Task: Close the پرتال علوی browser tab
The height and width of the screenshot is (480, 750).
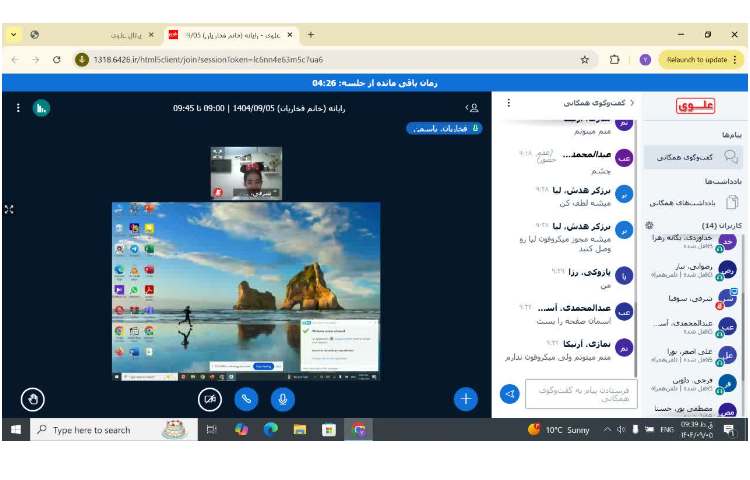Action: pos(151,35)
